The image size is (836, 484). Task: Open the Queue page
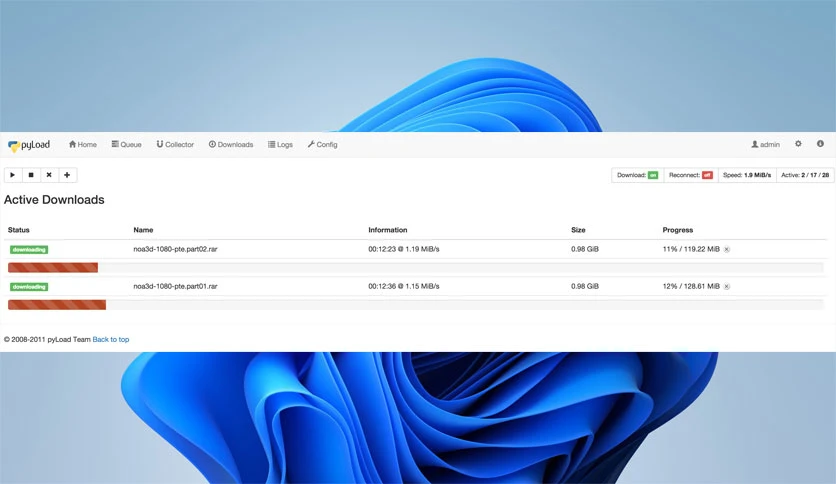click(126, 144)
